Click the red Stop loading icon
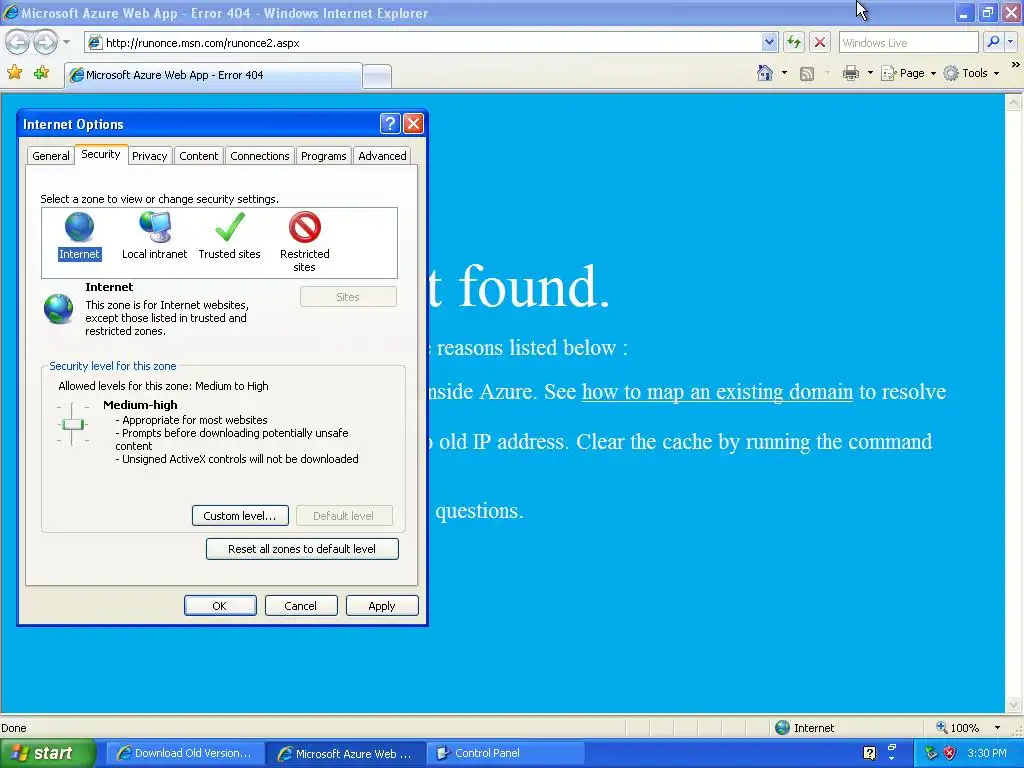The height and width of the screenshot is (768, 1024). click(820, 43)
